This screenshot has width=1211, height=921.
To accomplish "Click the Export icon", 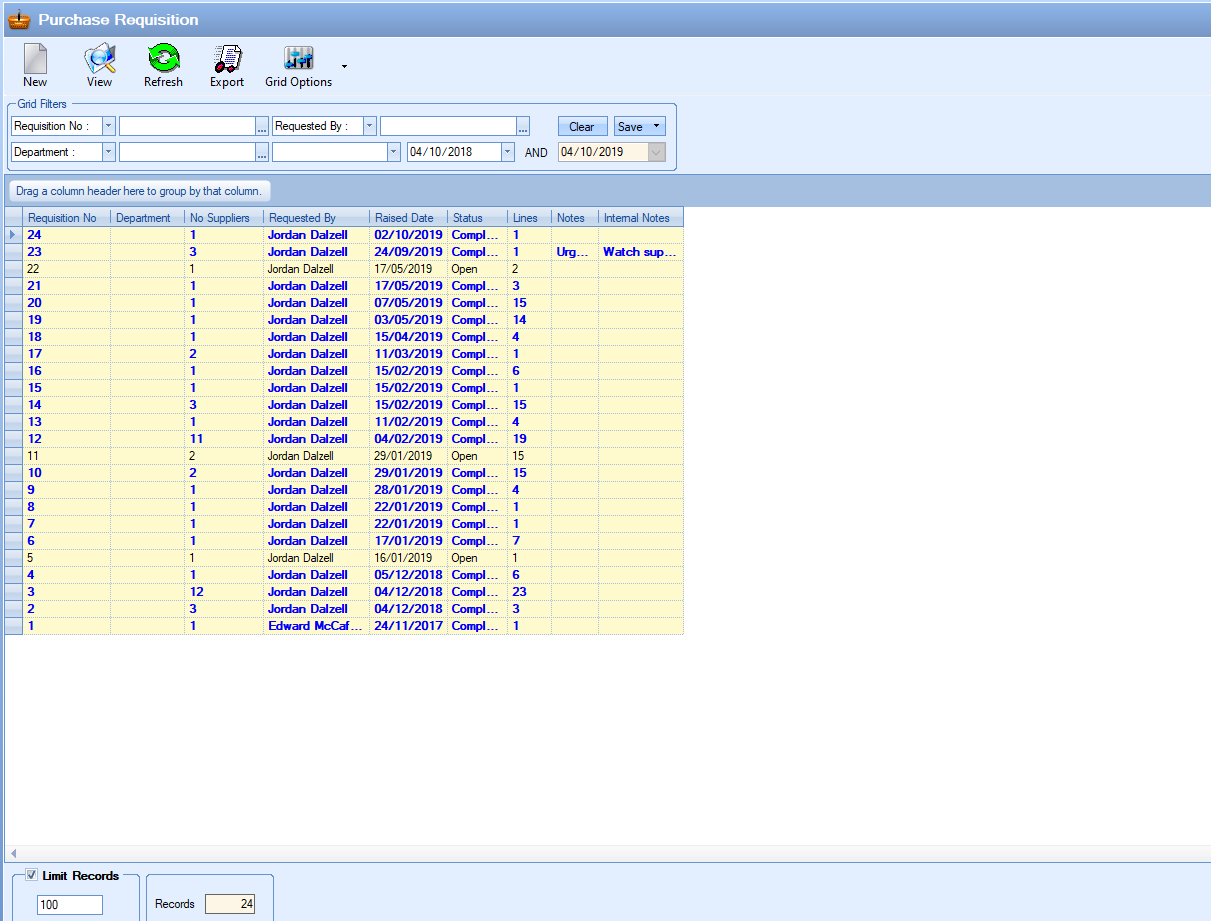I will click(227, 60).
